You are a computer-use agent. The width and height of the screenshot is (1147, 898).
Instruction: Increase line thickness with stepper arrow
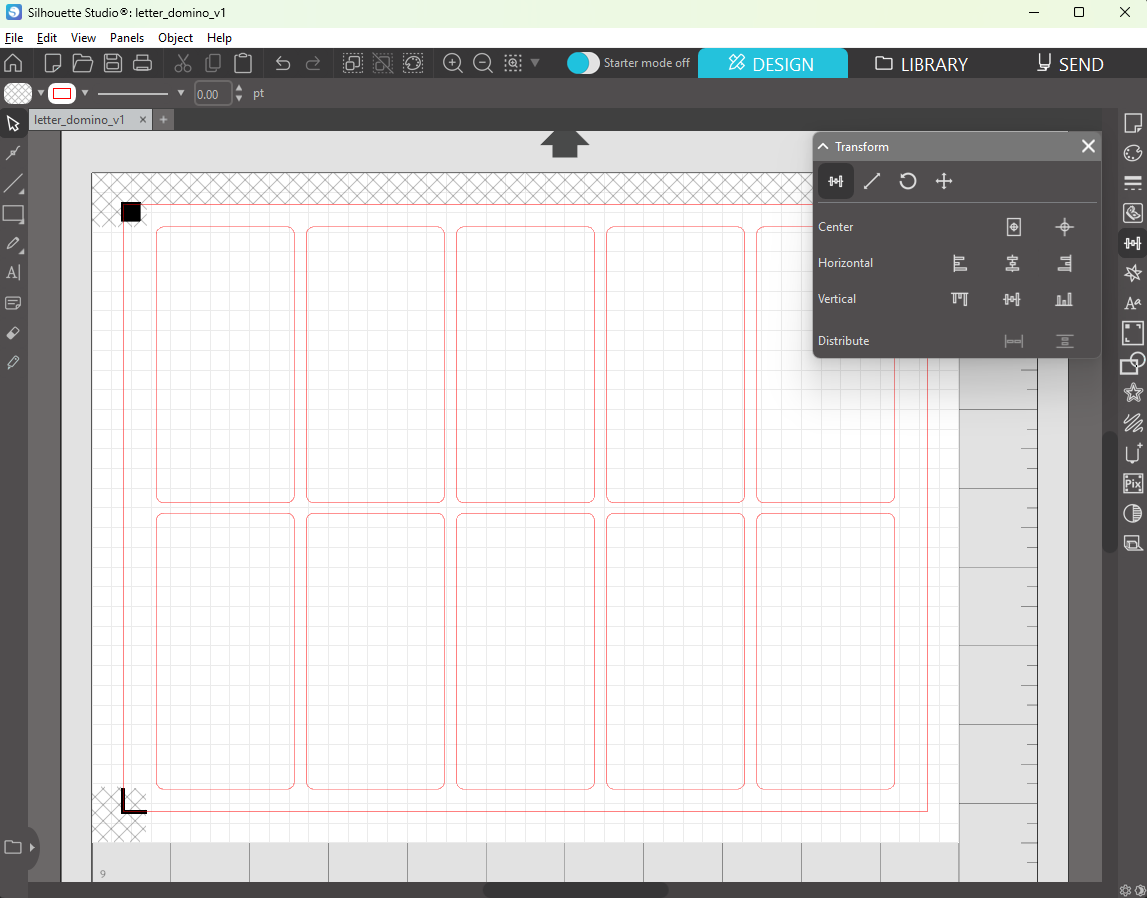(x=239, y=88)
